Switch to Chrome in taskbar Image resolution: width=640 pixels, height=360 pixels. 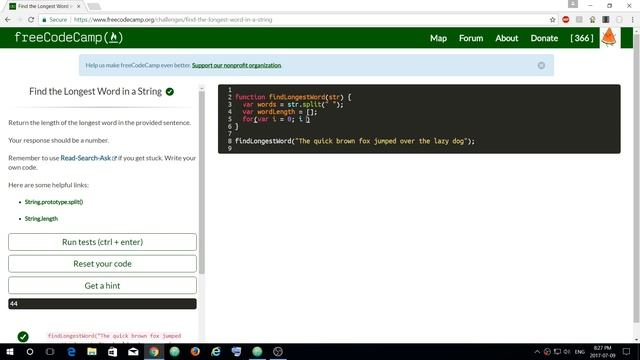tap(154, 351)
